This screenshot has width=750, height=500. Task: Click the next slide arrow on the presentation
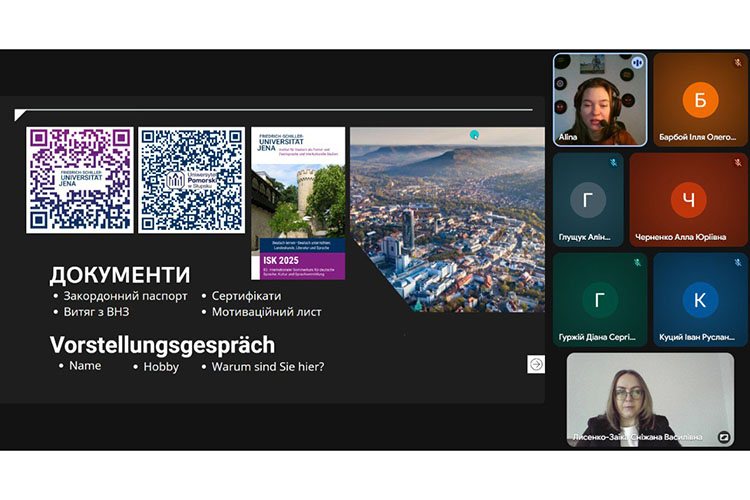[x=536, y=365]
